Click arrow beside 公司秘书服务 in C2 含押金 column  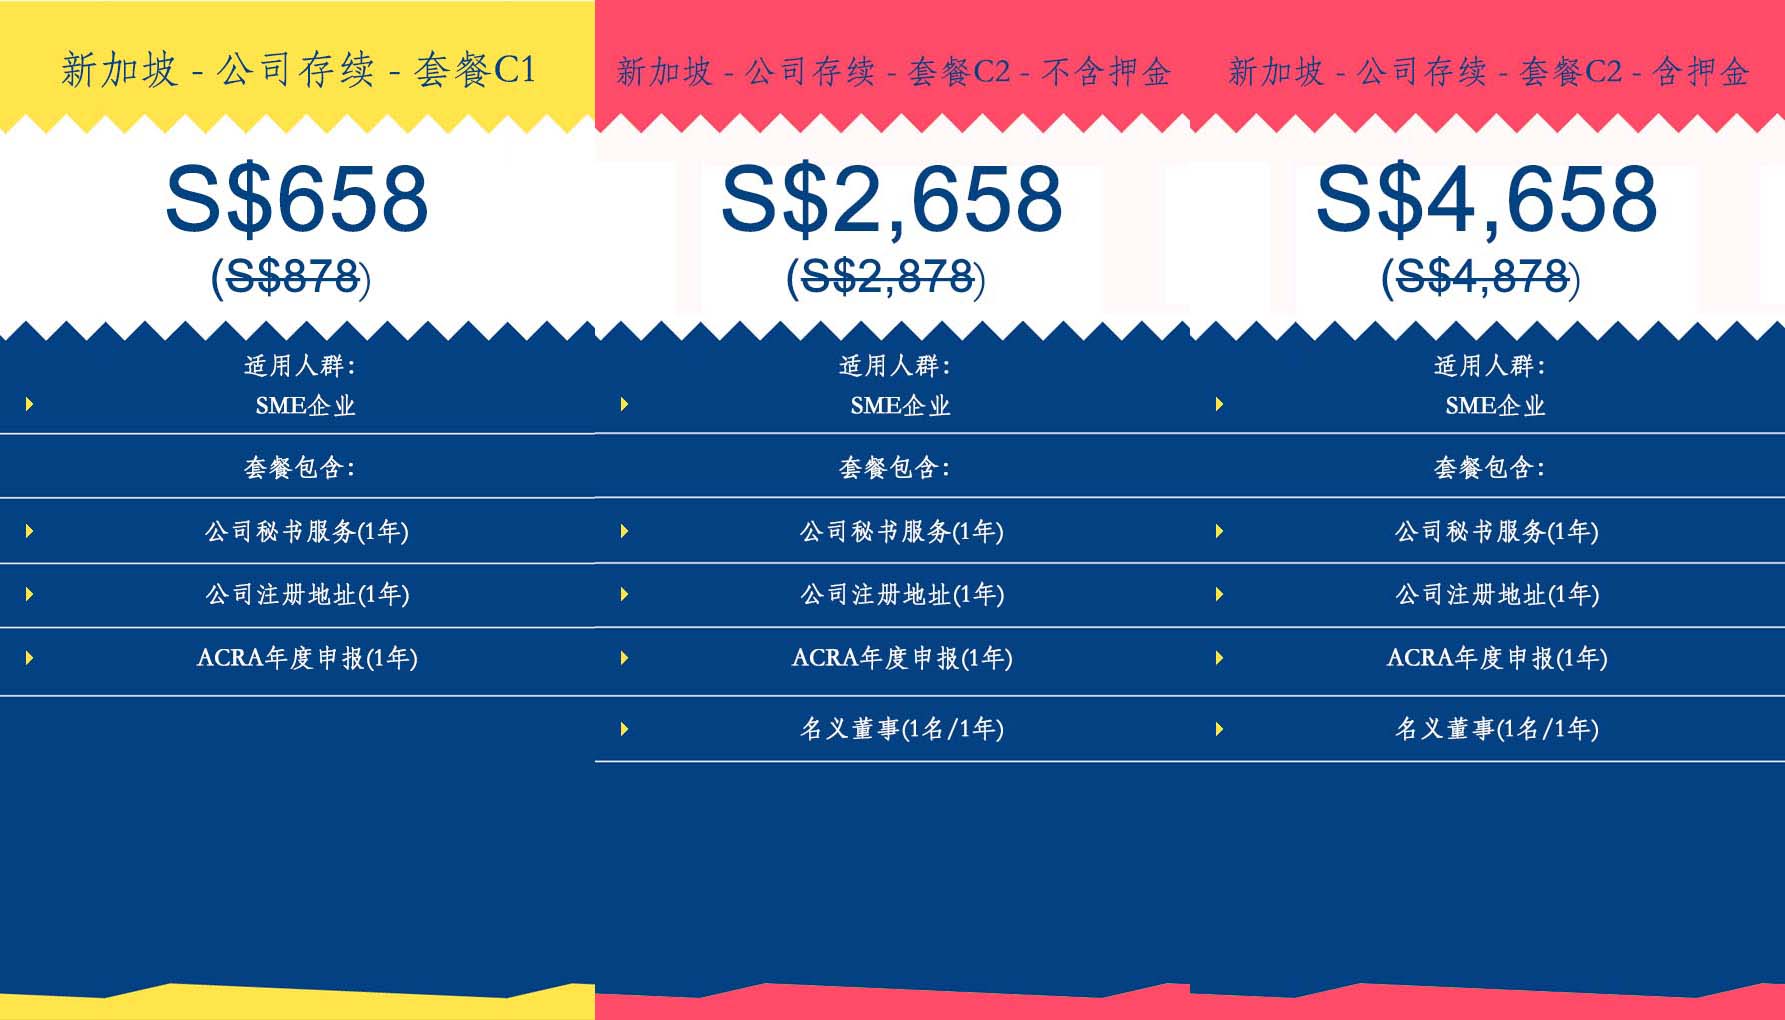click(1219, 531)
